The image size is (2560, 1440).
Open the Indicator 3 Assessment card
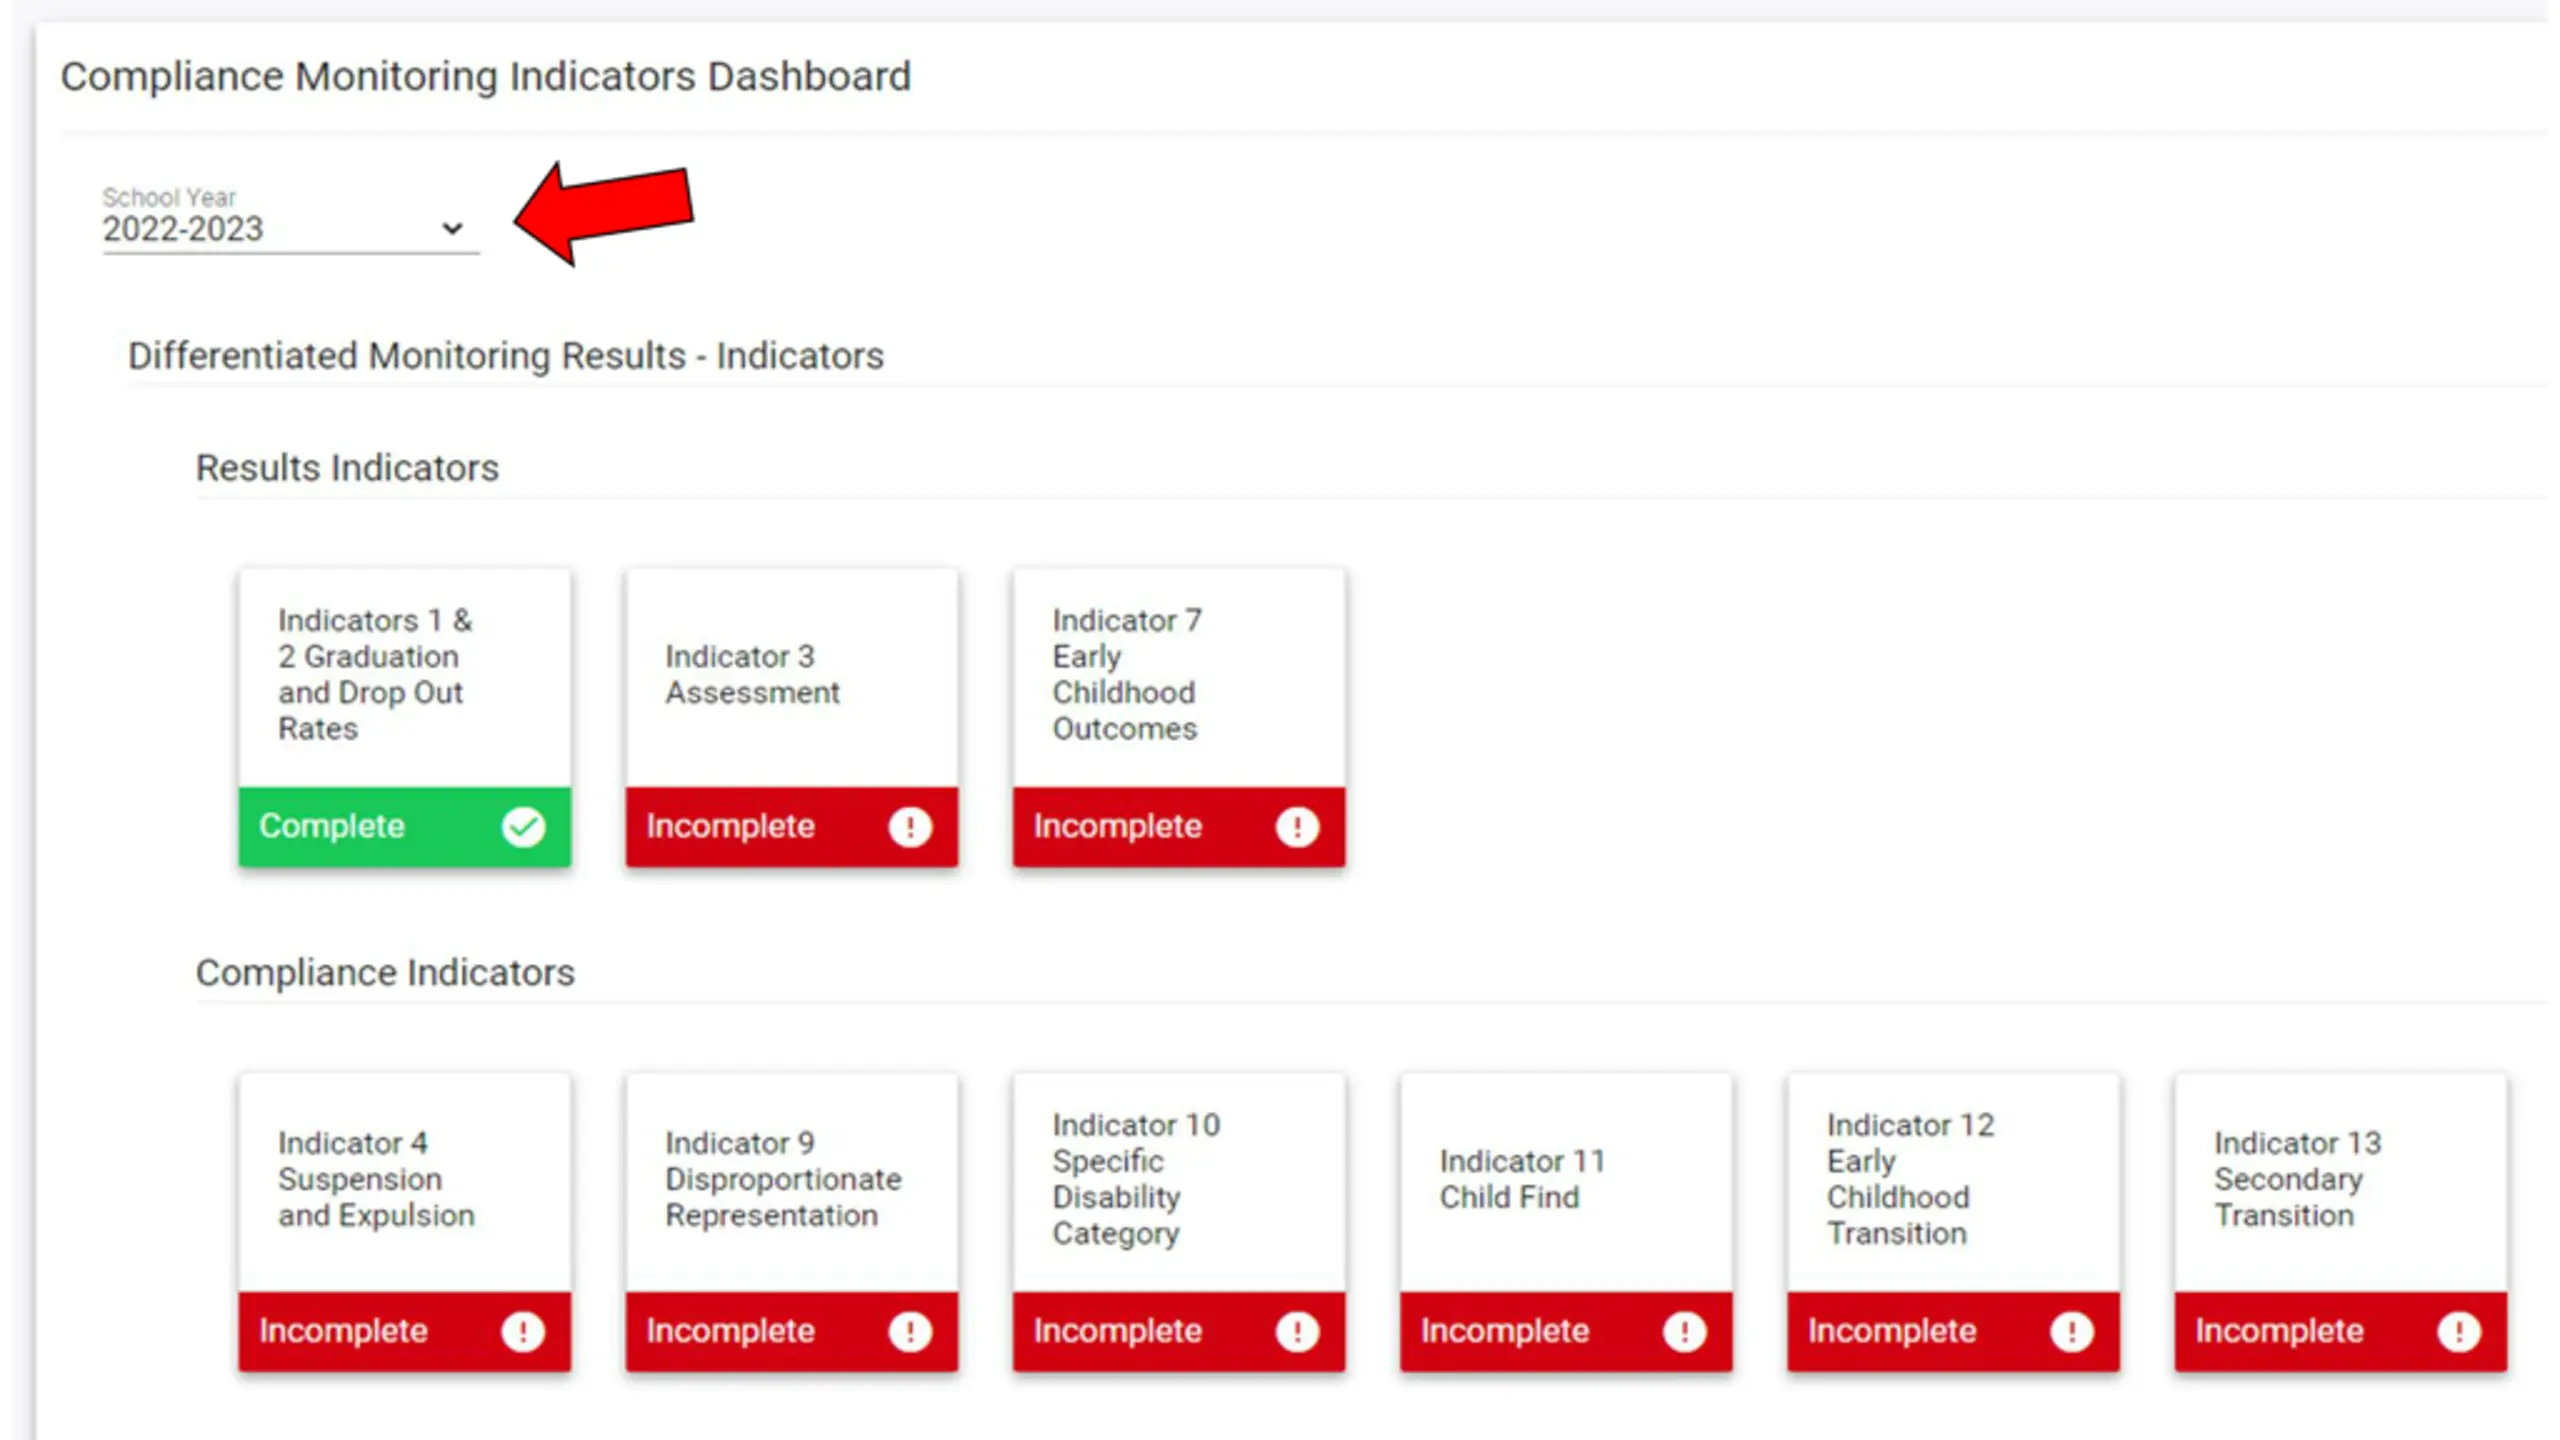tap(792, 718)
